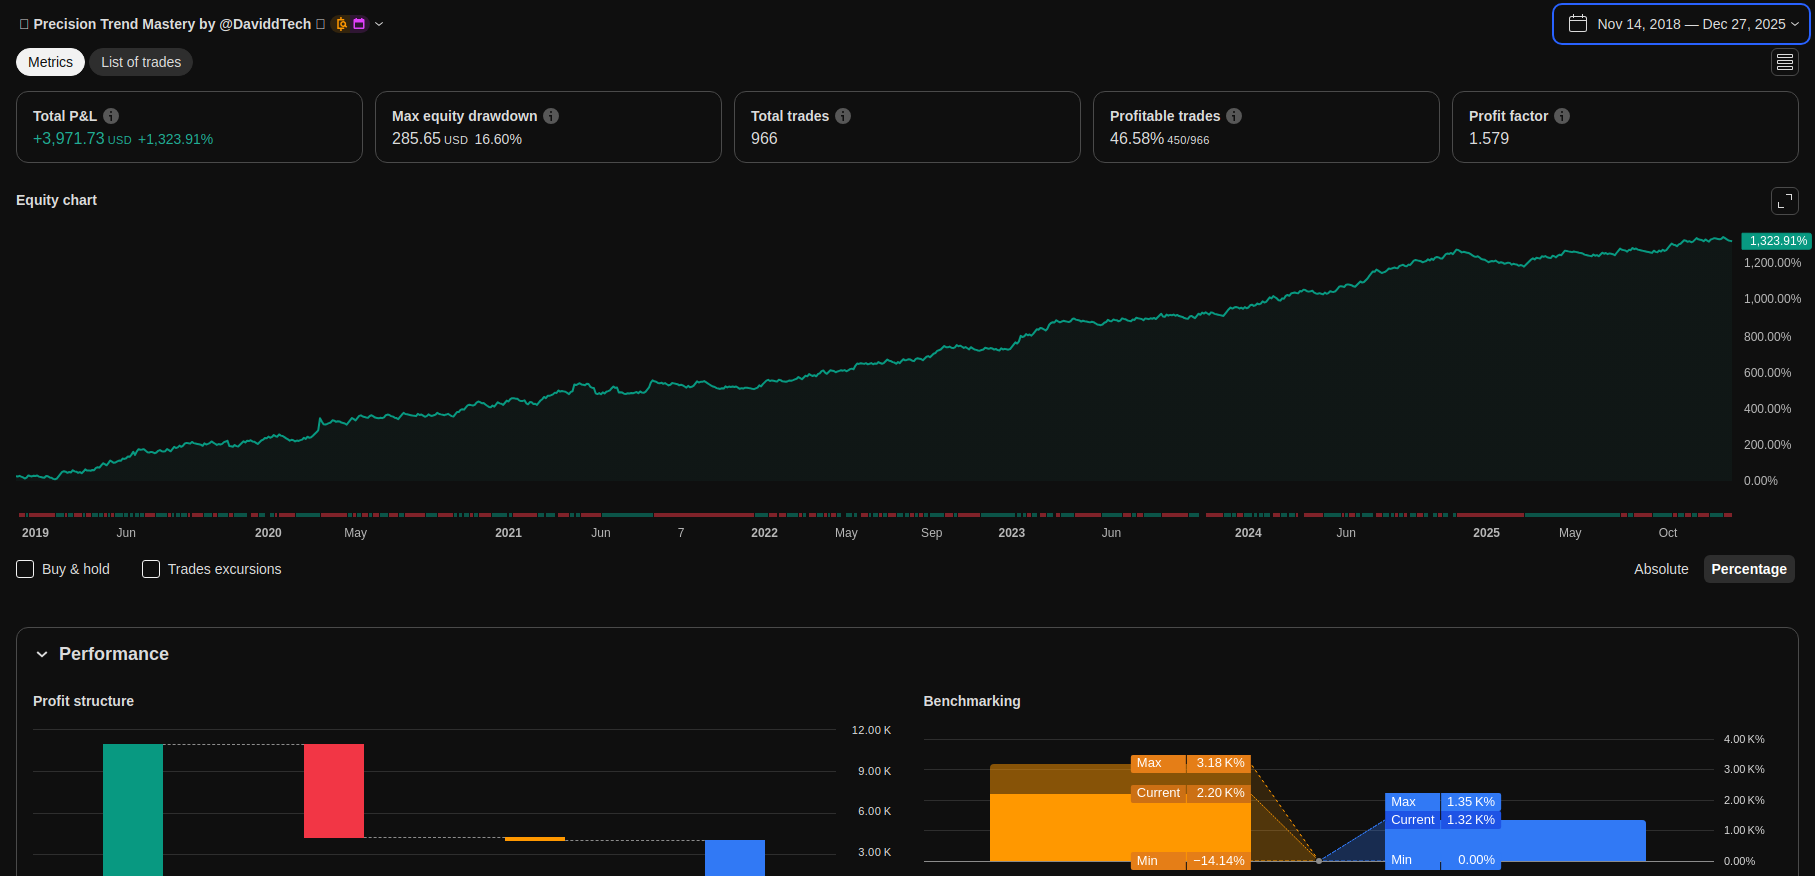Click info icon beside Total trades
1815x876 pixels.
[x=843, y=116]
